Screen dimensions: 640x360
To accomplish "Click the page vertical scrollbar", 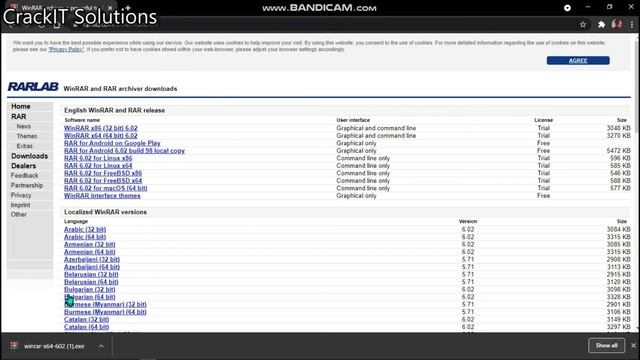I will pyautogui.click(x=637, y=183).
